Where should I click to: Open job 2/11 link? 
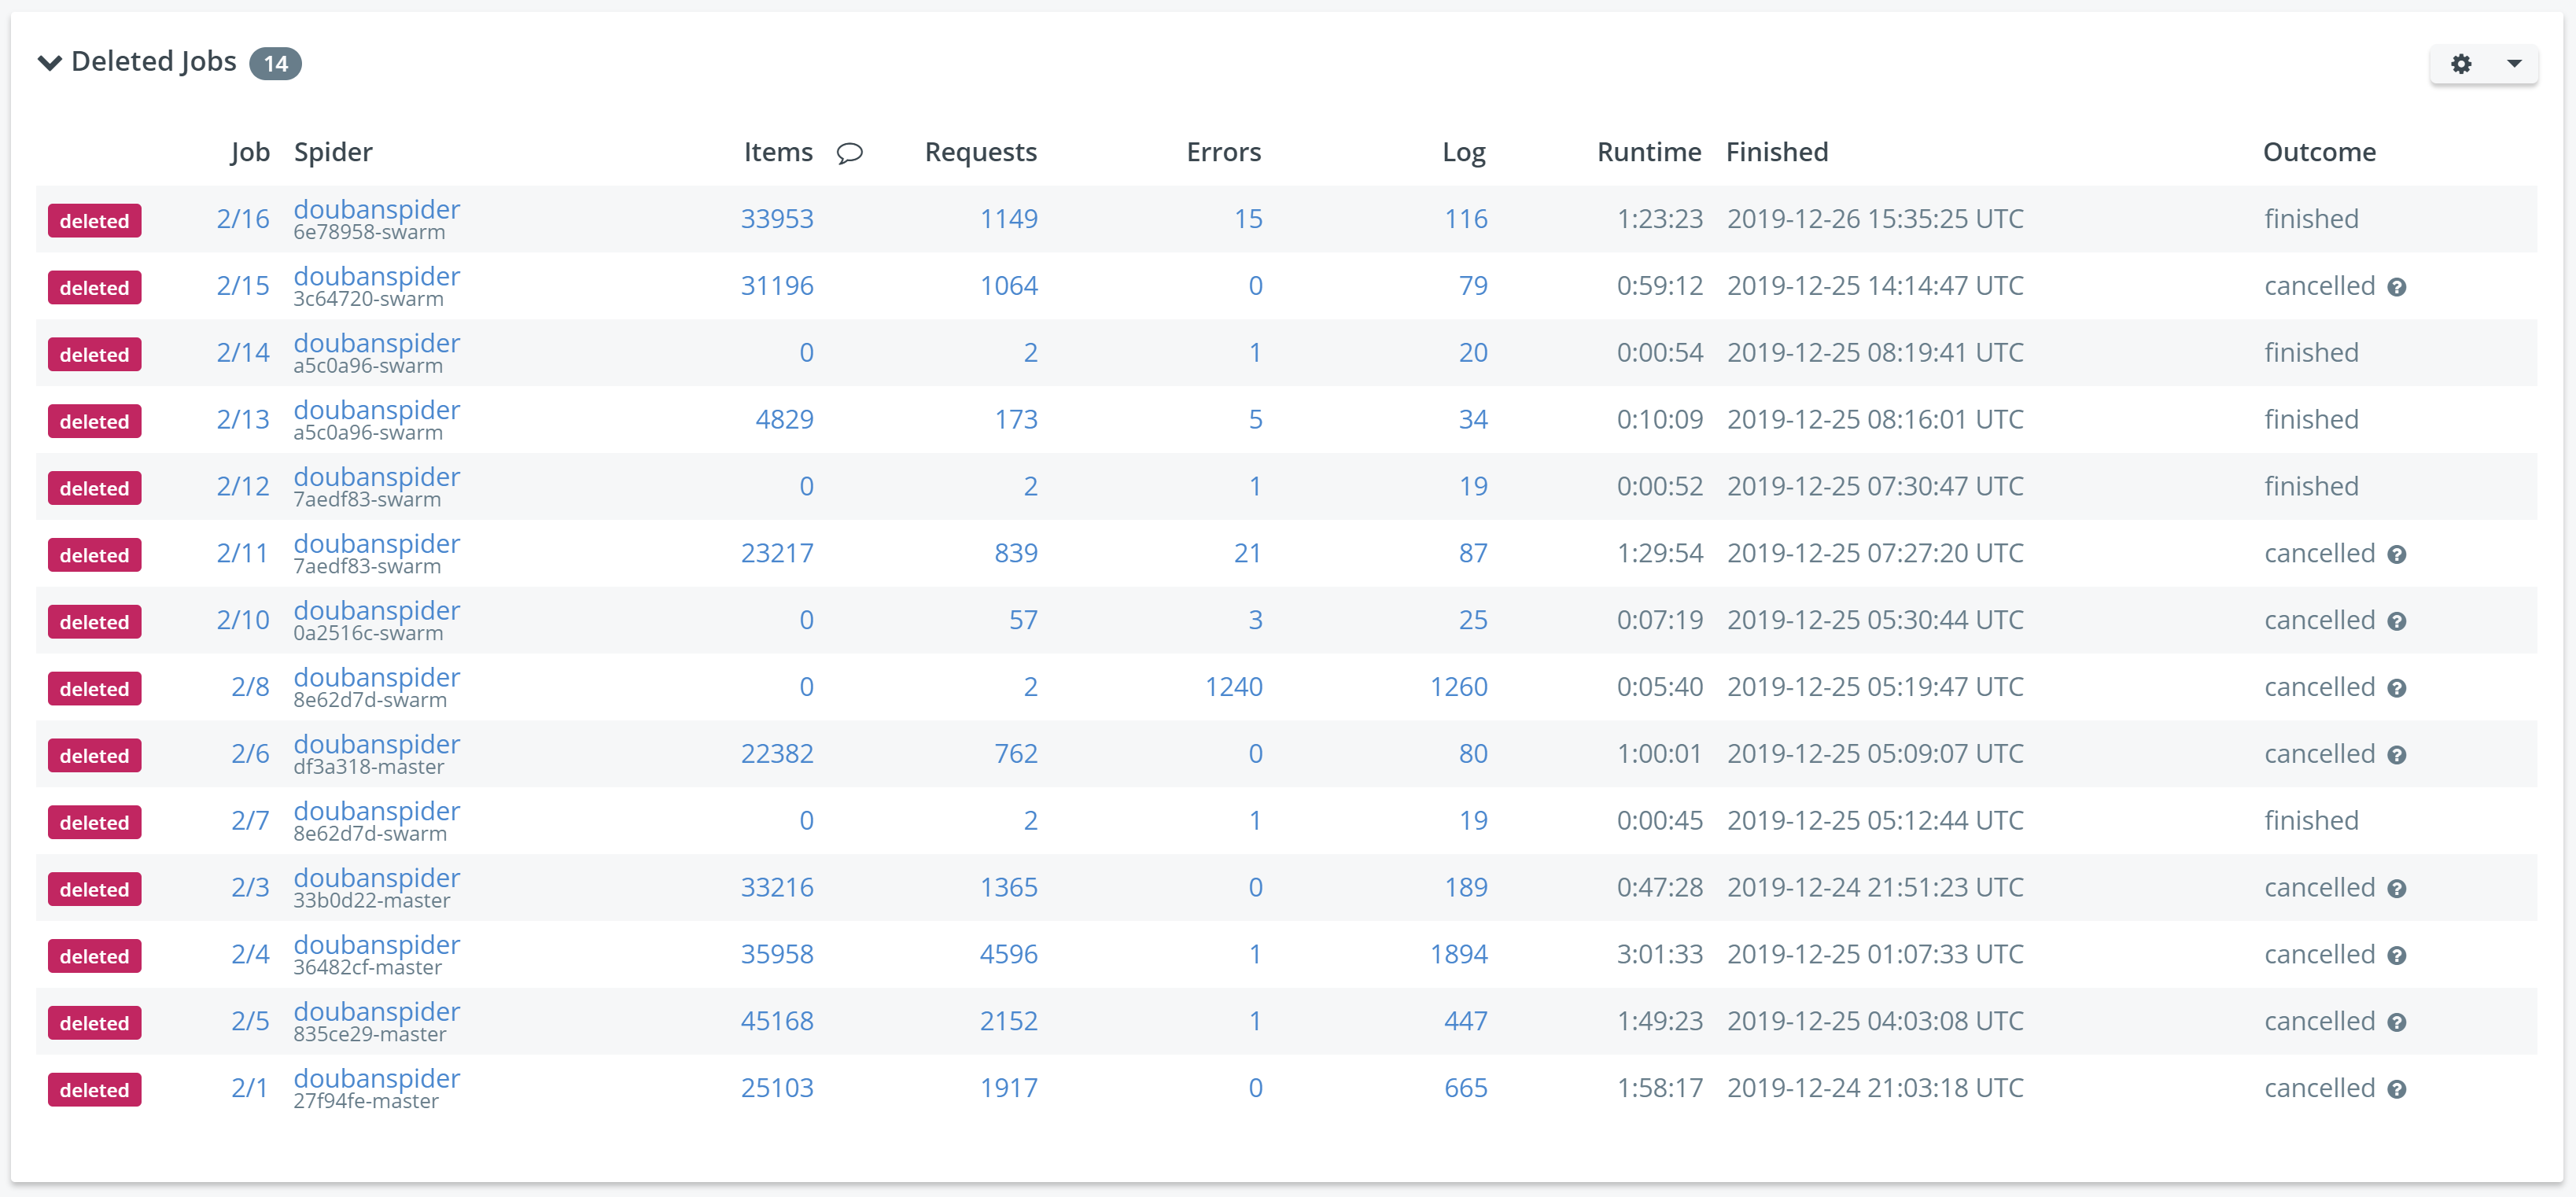[243, 553]
